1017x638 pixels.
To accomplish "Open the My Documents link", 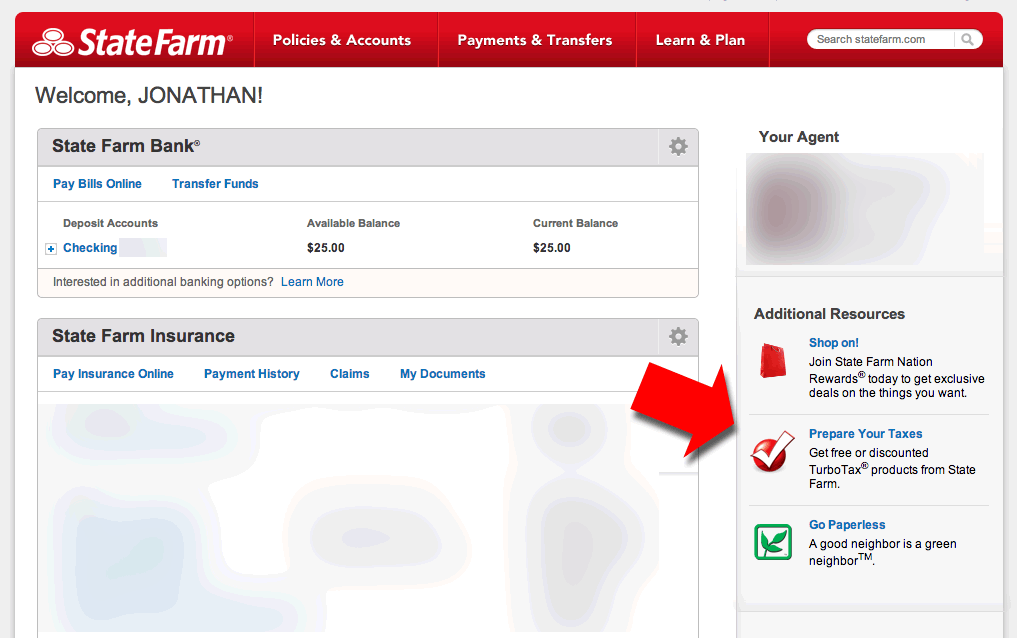I will tap(442, 374).
